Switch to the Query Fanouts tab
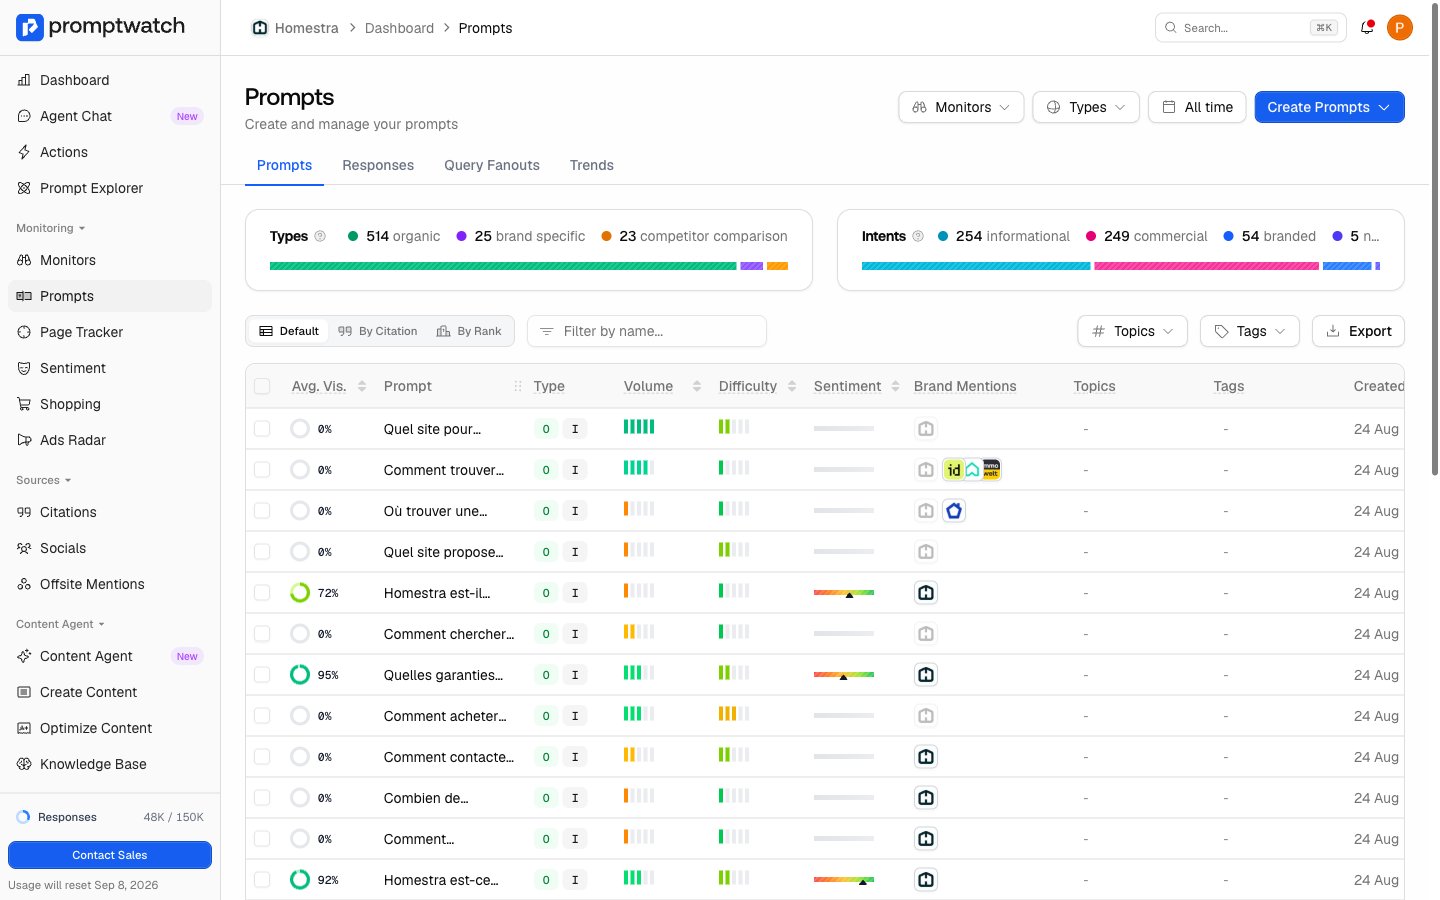The image size is (1440, 900). click(492, 165)
